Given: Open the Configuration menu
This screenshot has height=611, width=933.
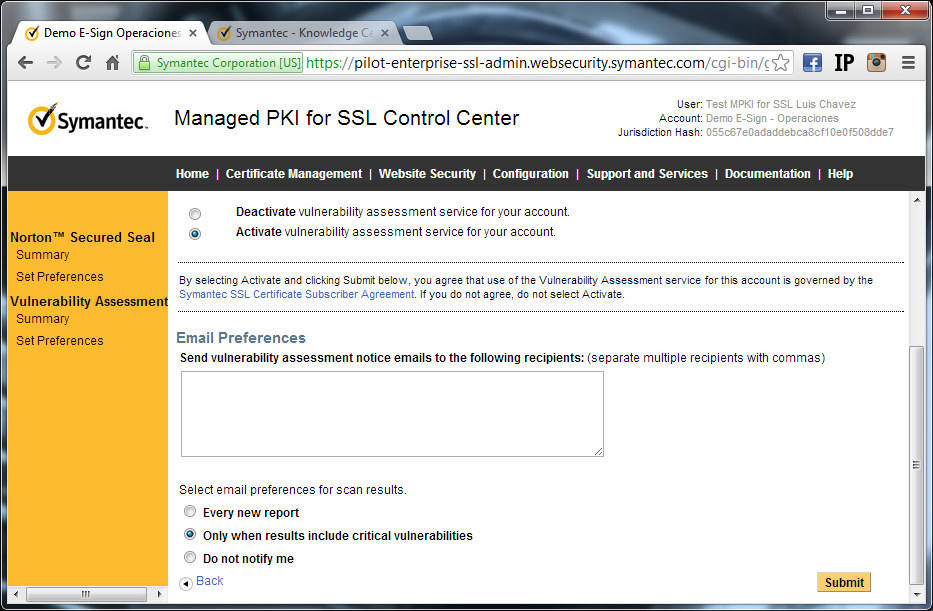Looking at the screenshot, I should (530, 174).
